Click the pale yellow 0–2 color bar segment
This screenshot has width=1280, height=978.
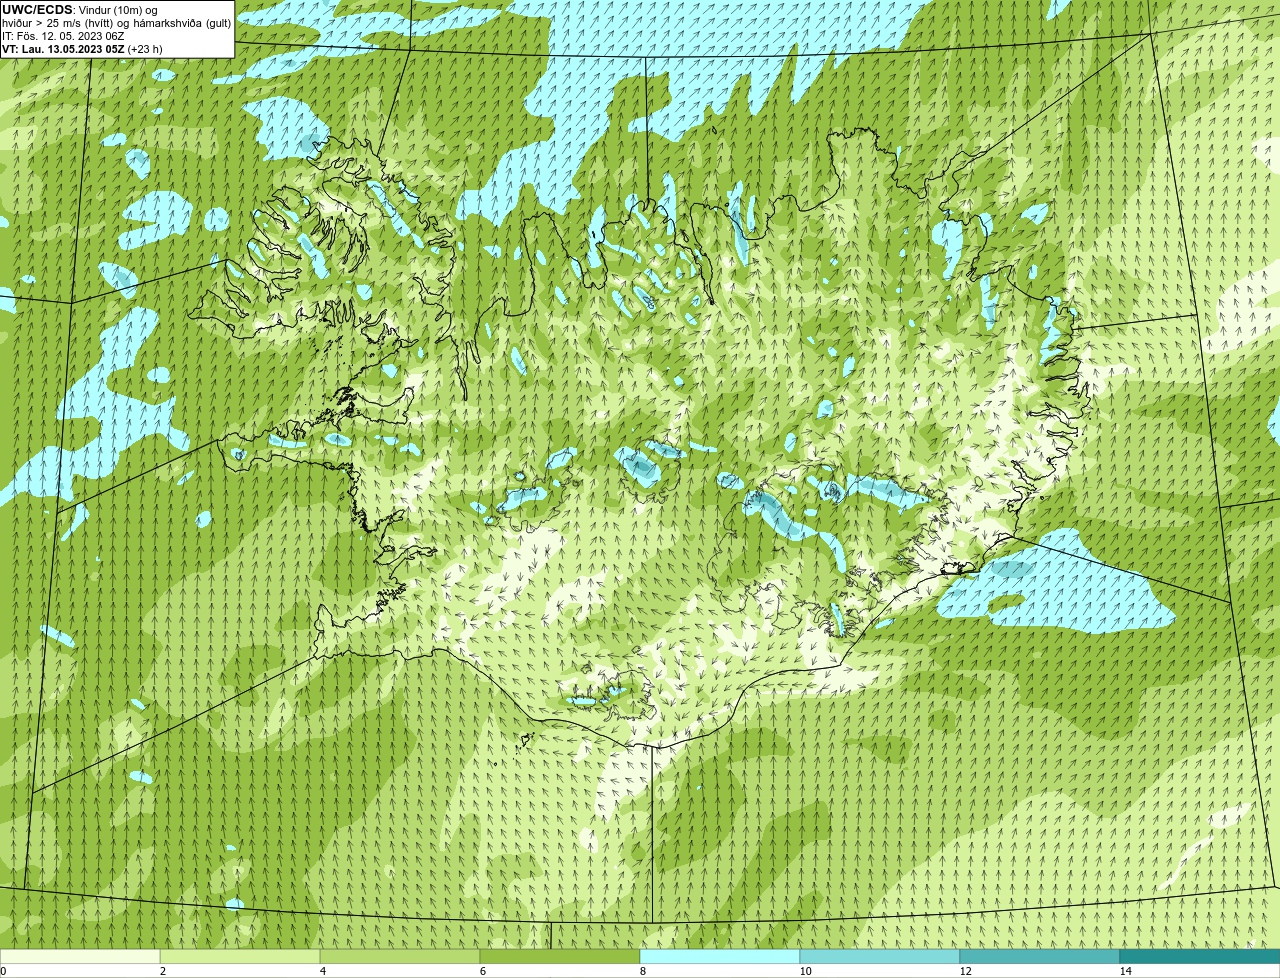tap(80, 956)
